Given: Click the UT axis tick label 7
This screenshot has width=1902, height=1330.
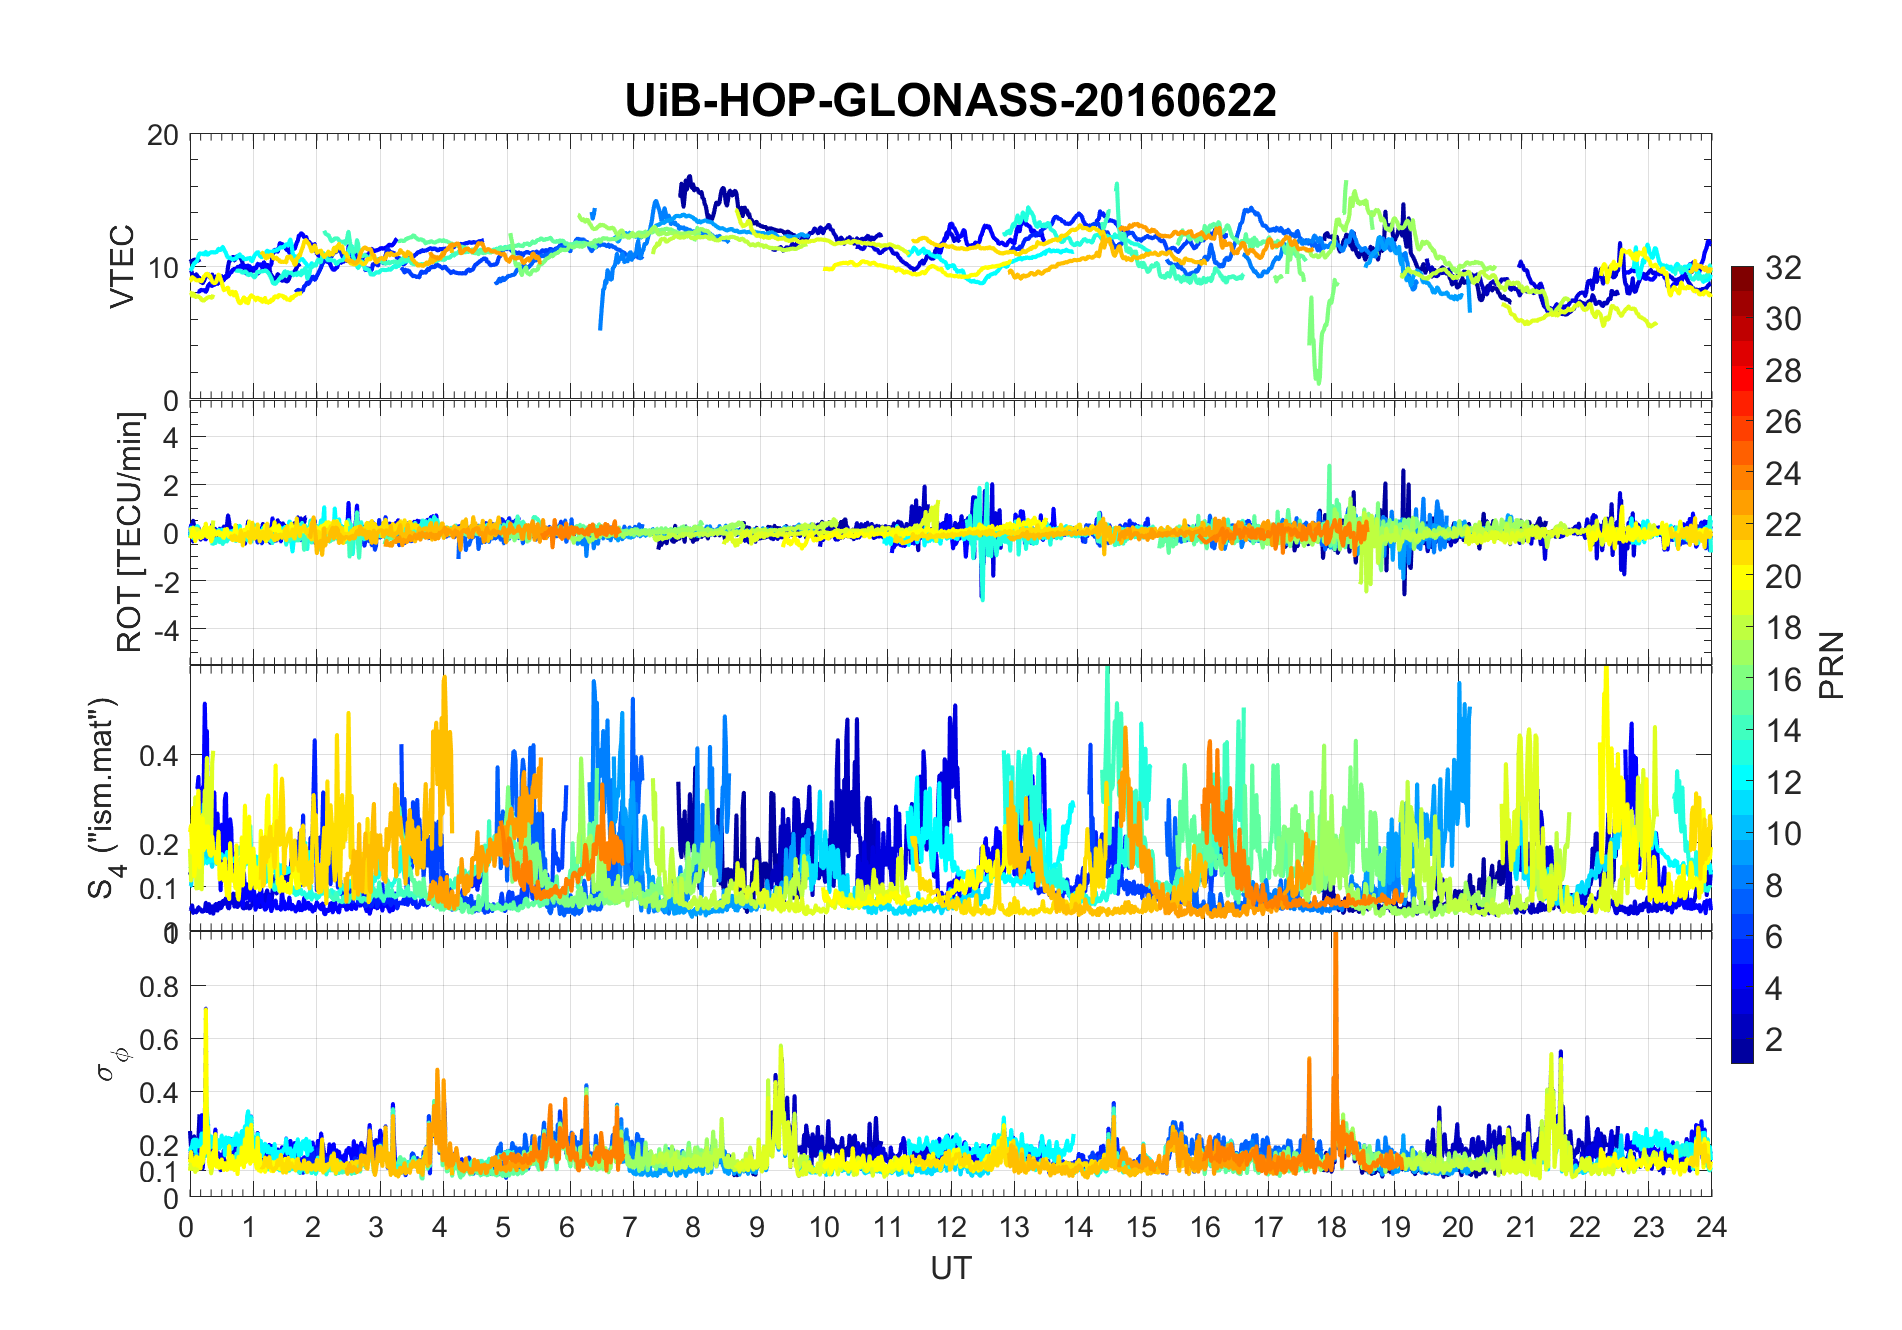Looking at the screenshot, I should click(x=630, y=1227).
